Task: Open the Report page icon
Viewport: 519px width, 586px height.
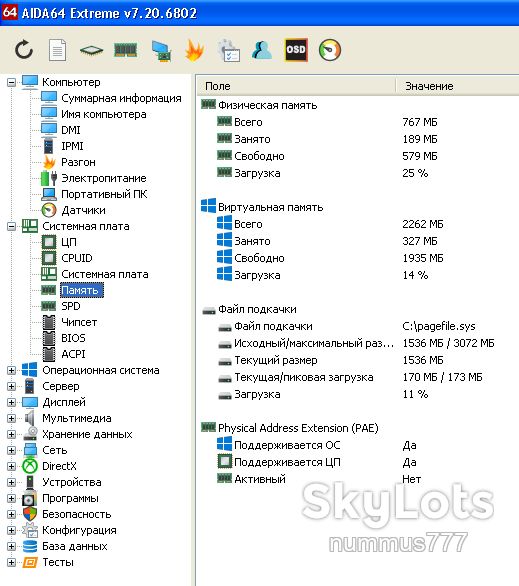Action: tap(57, 50)
